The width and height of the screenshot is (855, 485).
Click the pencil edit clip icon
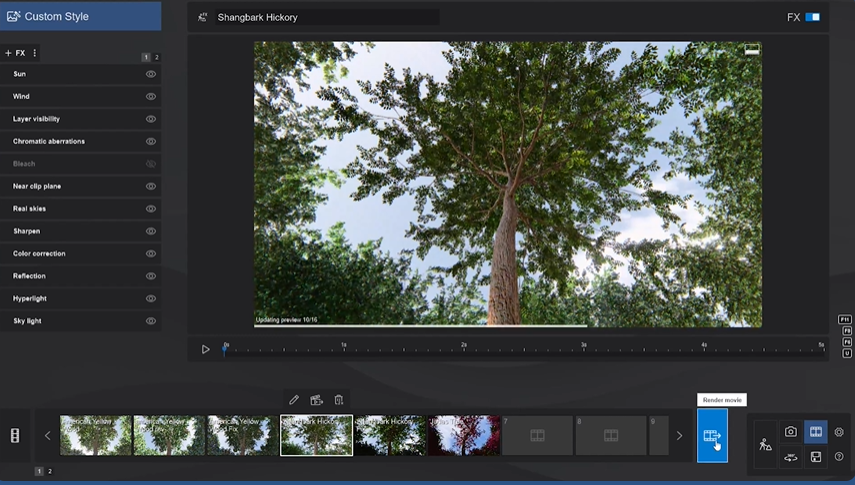coord(294,400)
